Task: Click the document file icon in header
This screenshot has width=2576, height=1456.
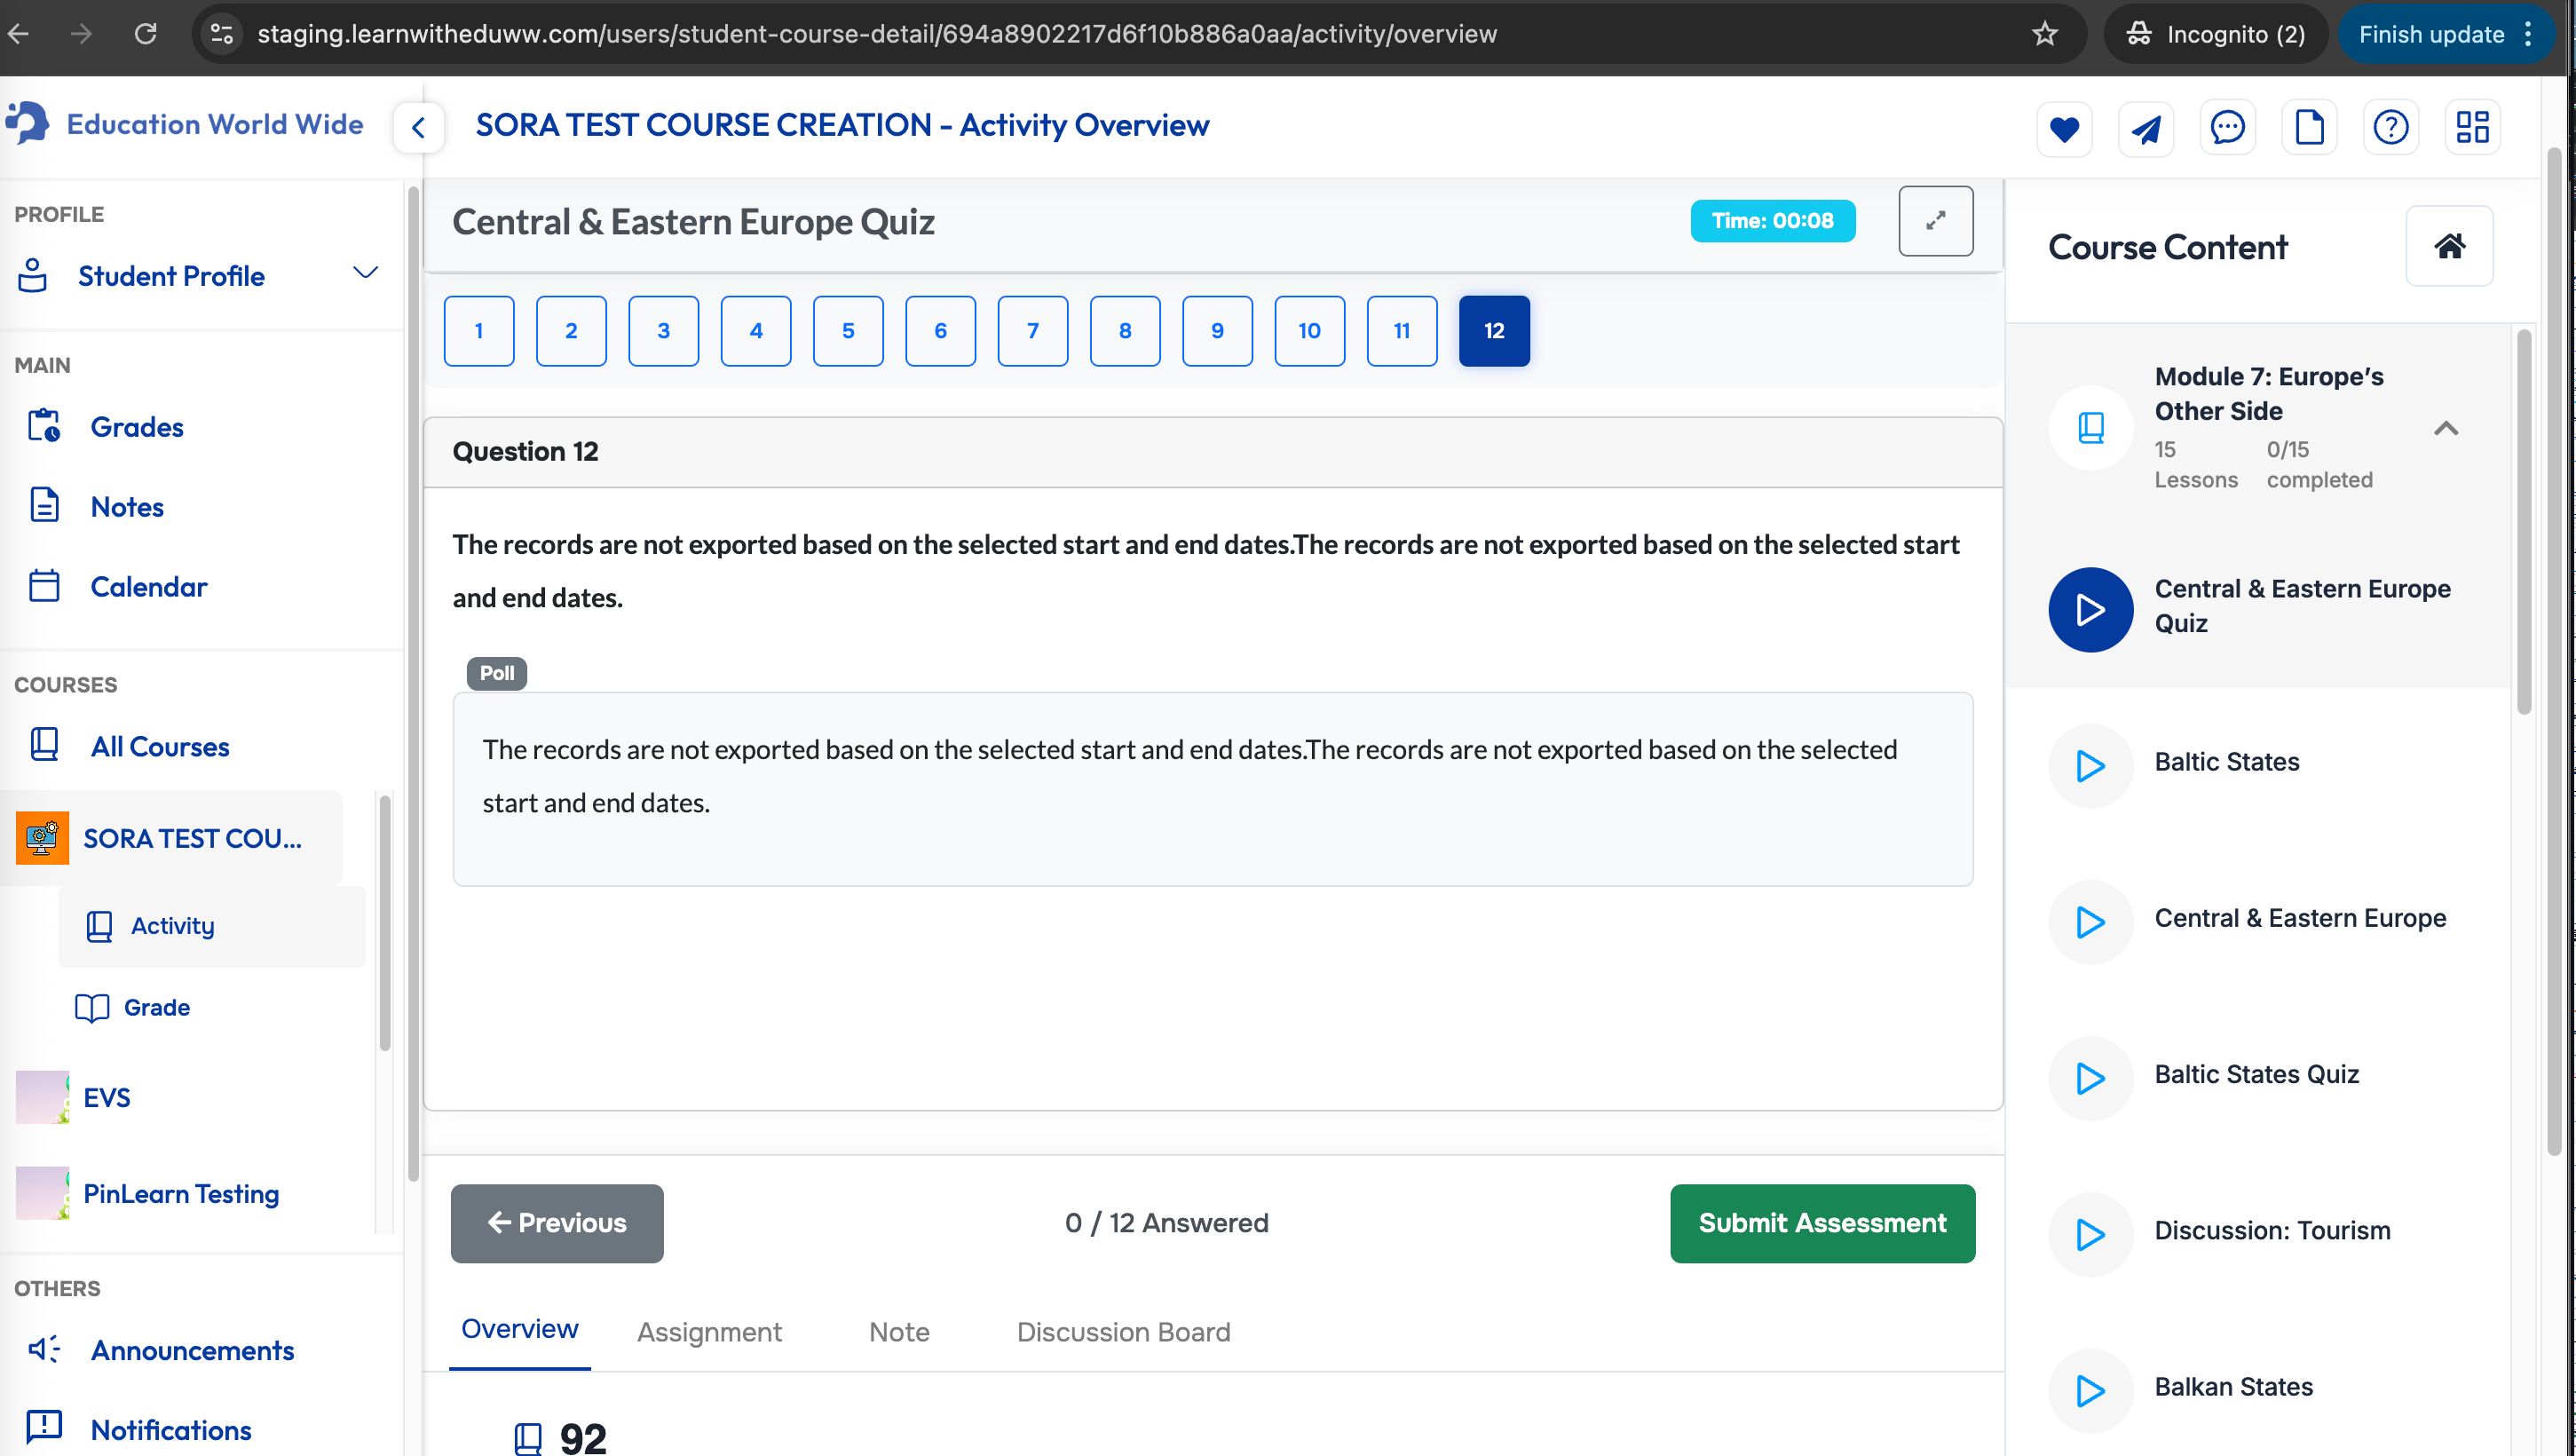Action: 2309,128
